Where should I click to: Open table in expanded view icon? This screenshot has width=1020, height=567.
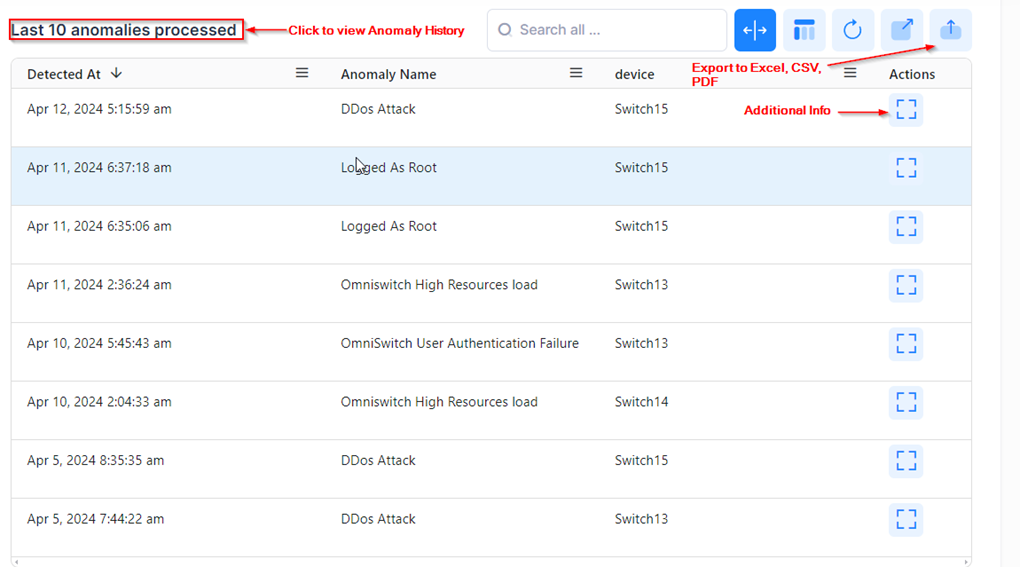pyautogui.click(x=901, y=31)
